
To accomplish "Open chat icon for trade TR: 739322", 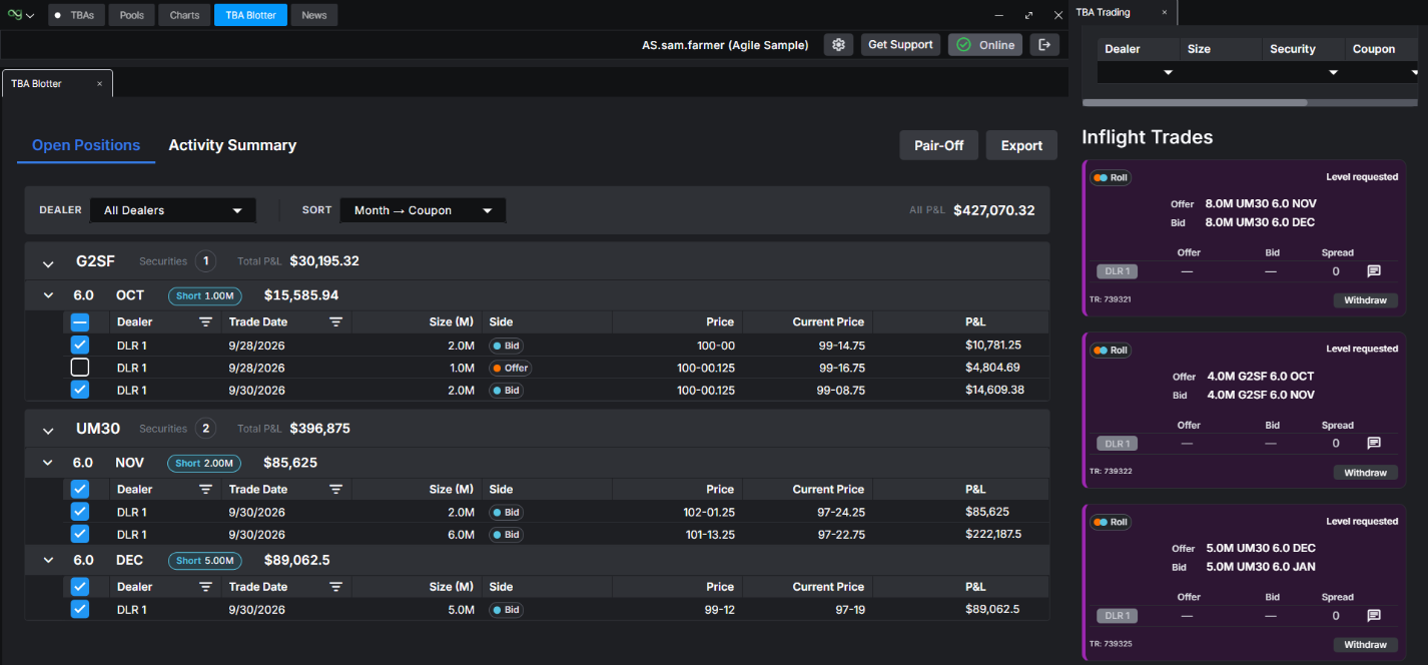I will tap(1374, 443).
